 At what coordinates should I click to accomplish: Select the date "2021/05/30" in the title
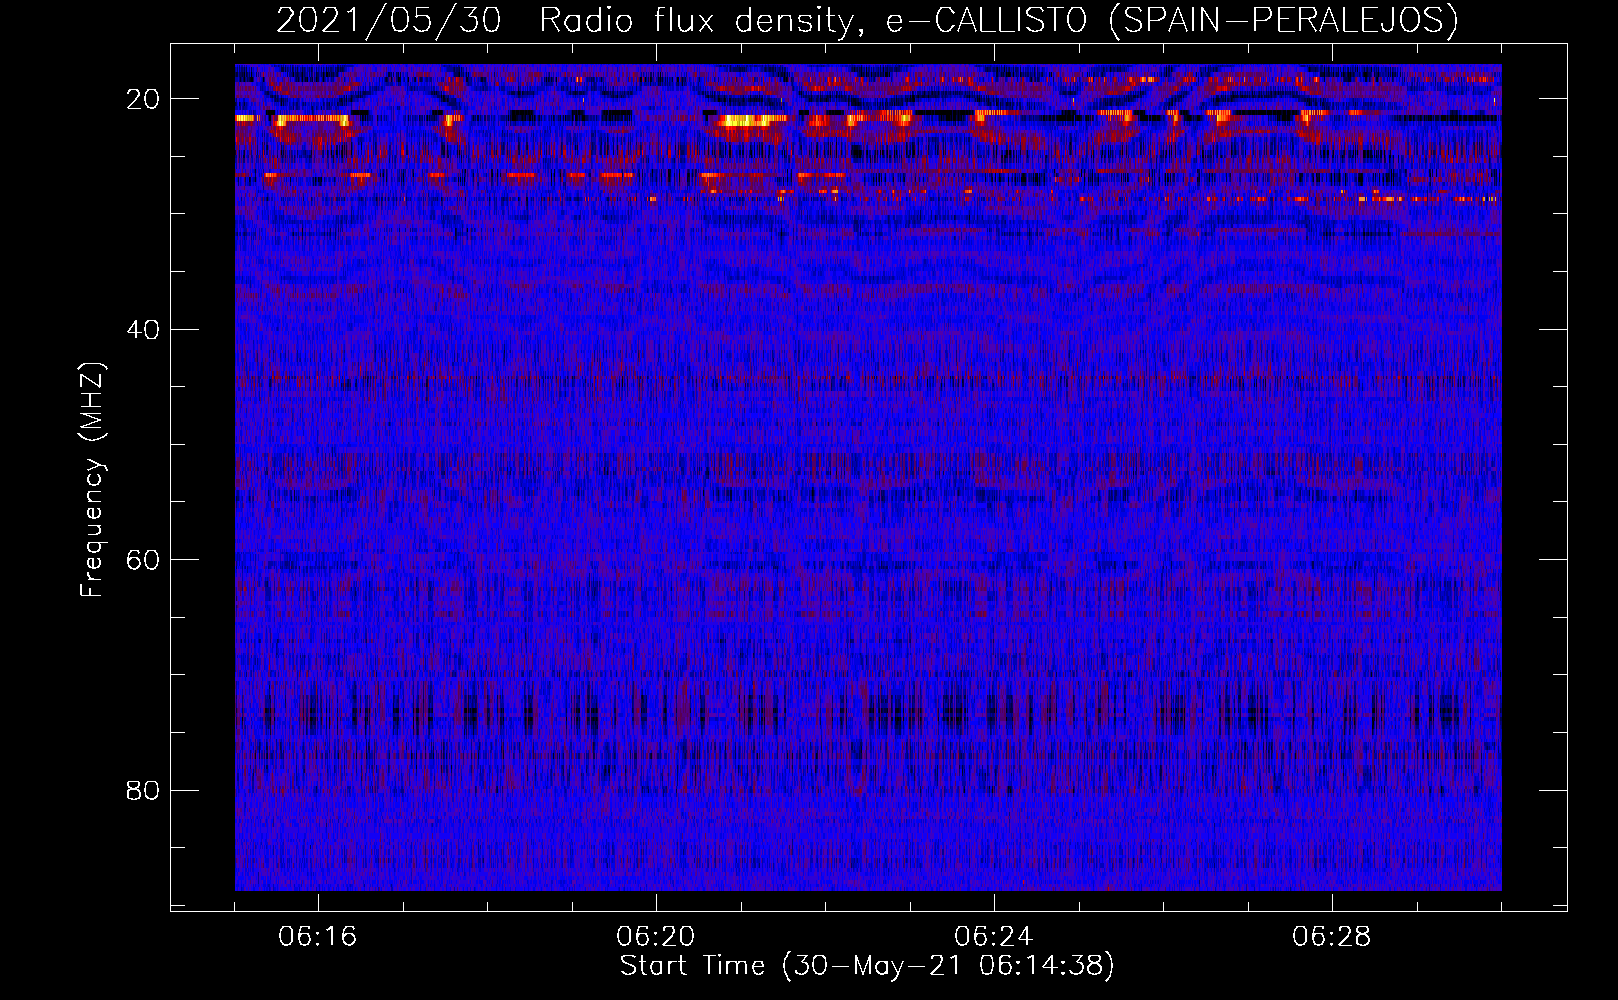(x=388, y=20)
